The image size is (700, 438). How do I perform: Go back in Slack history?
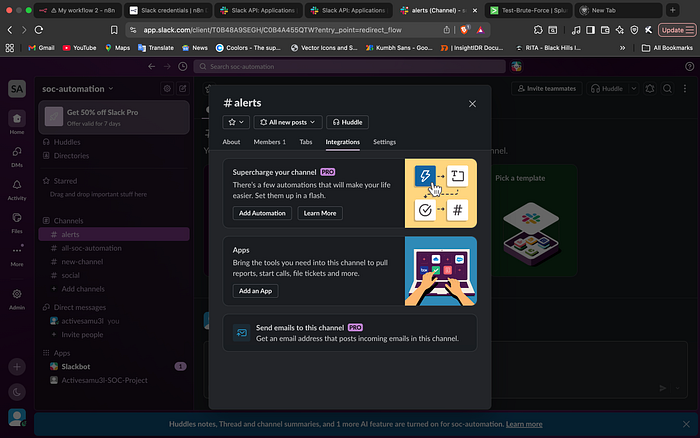click(152, 66)
